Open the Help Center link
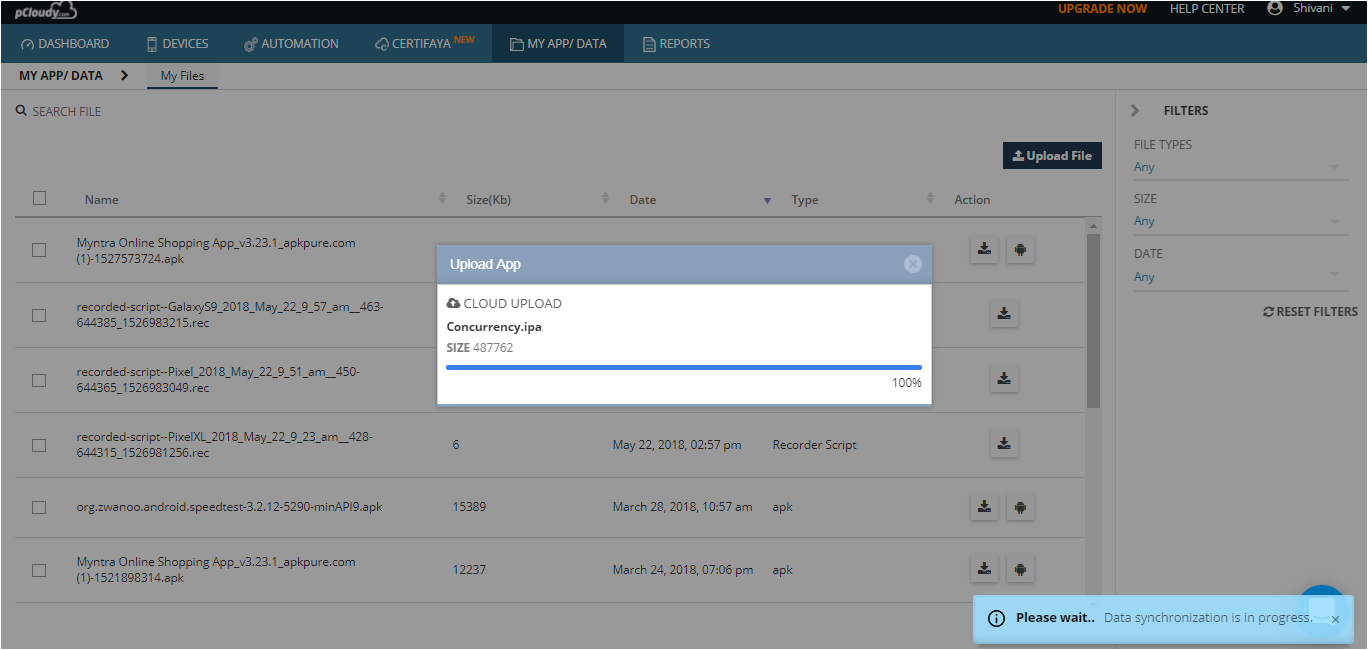The image size is (1368, 650). click(1207, 9)
